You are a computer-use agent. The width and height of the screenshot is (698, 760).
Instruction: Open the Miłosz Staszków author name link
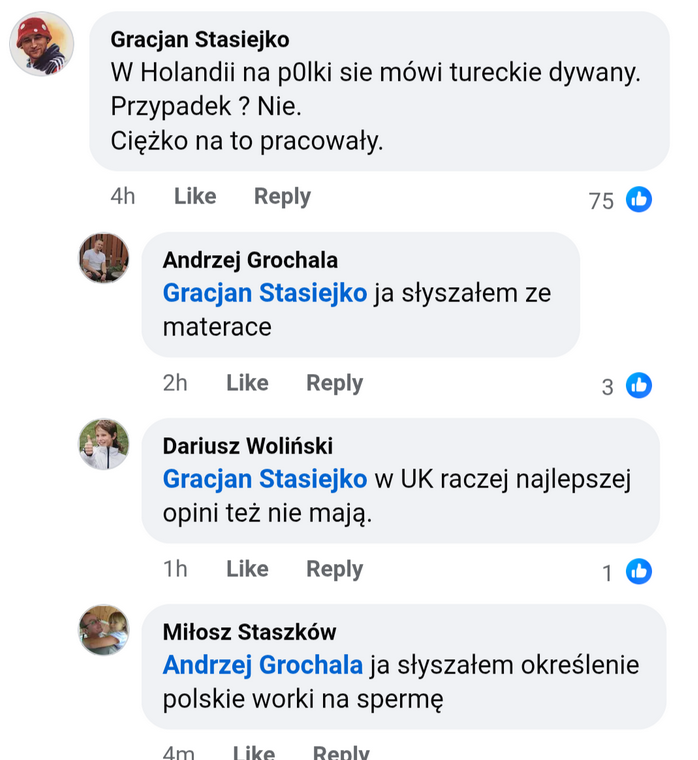coord(250,632)
